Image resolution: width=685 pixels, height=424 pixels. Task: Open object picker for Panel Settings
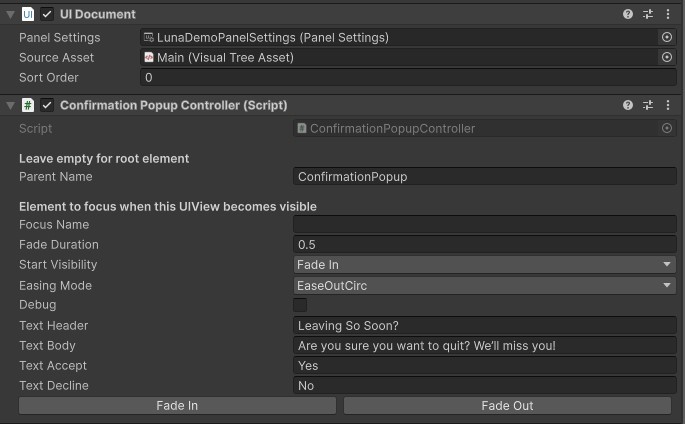(667, 37)
